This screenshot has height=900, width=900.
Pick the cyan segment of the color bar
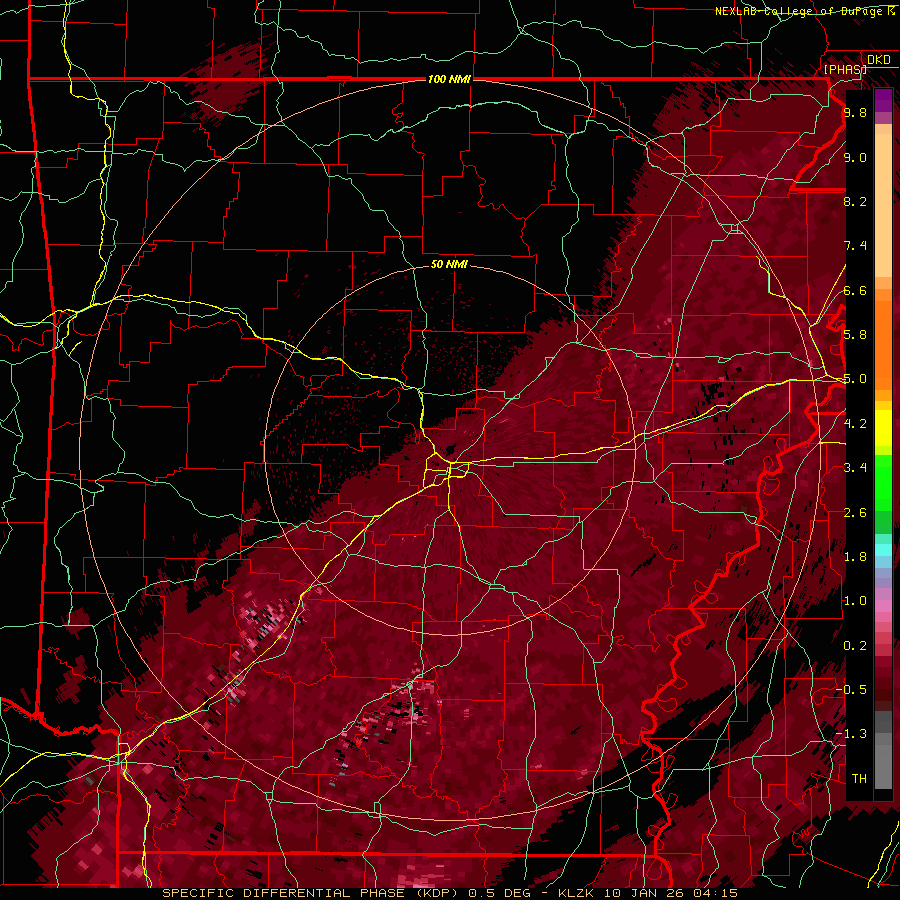(x=883, y=550)
